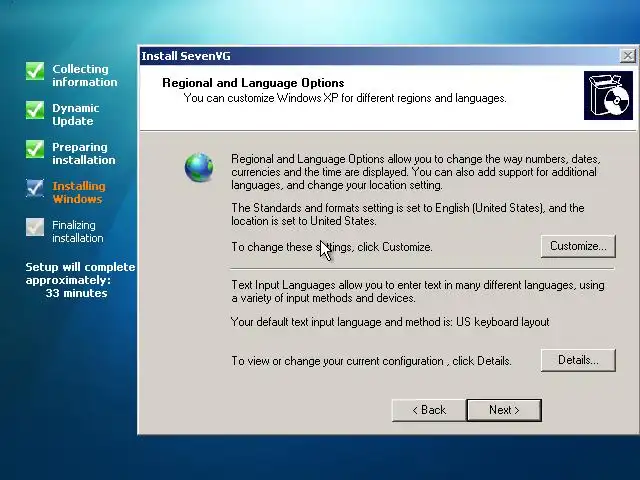
Task: Close the Install SevenVG window
Action: click(x=628, y=56)
